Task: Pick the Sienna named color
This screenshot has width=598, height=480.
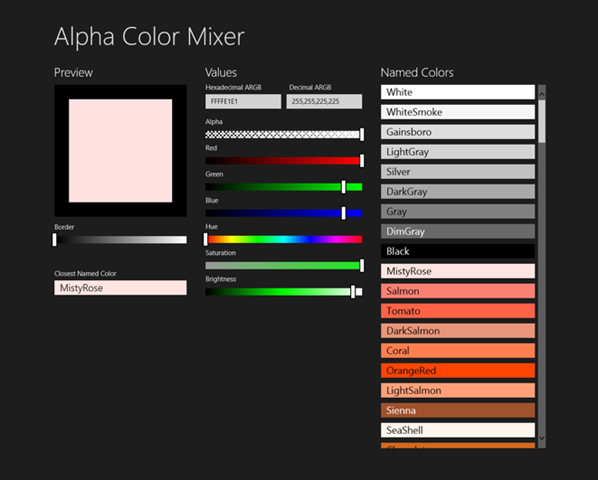Action: (x=458, y=410)
